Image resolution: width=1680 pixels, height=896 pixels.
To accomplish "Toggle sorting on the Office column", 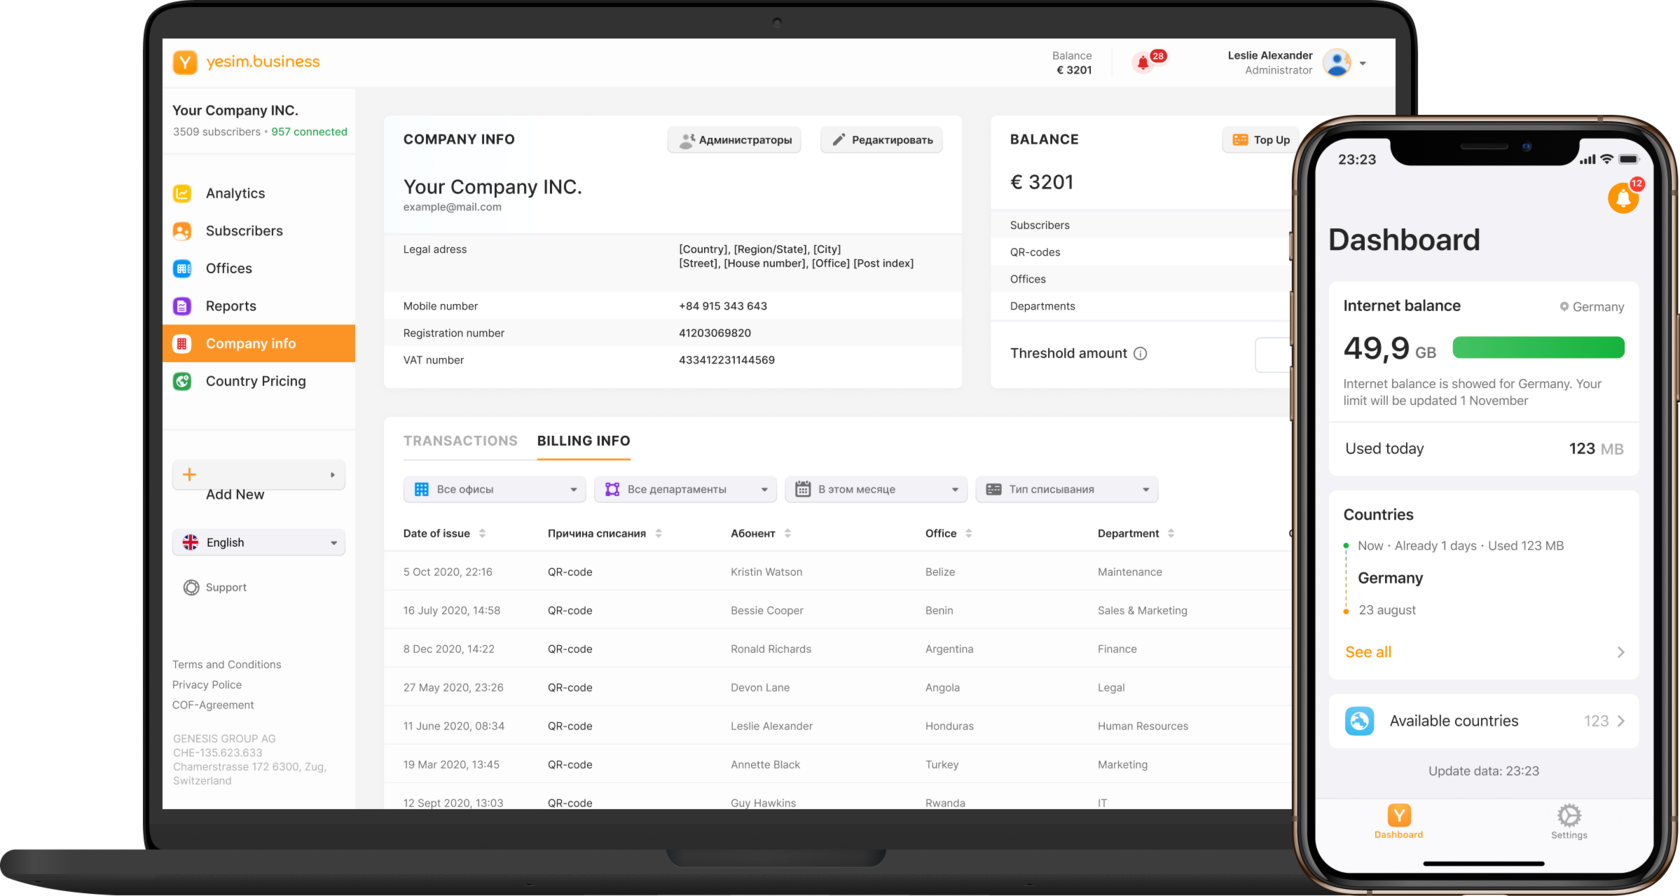I will click(x=968, y=534).
